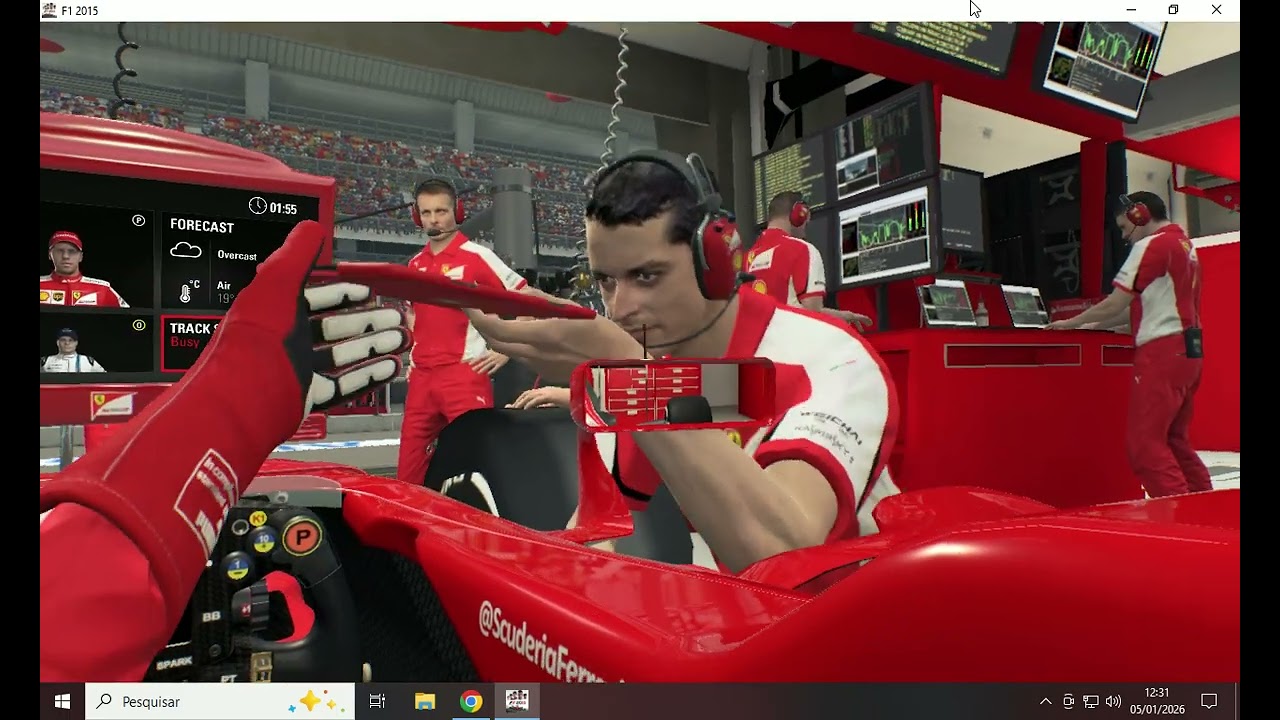Open the notification center icon
The image size is (1280, 720).
1209,702
